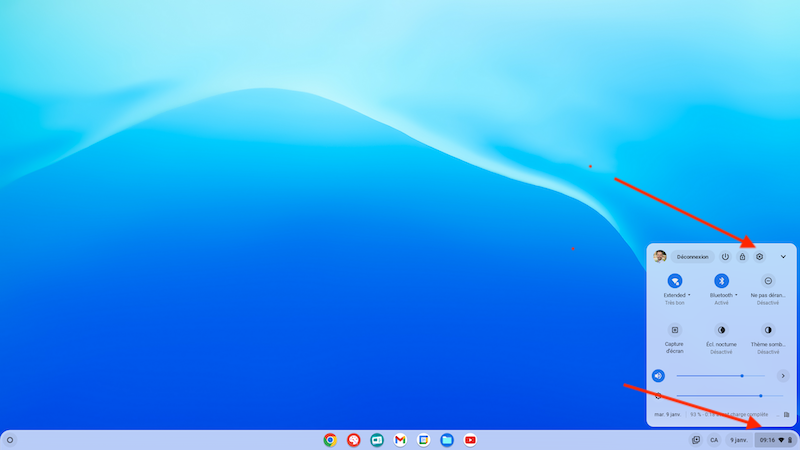Image resolution: width=800 pixels, height=450 pixels.
Task: Launch the red video player app
Action: (x=470, y=440)
